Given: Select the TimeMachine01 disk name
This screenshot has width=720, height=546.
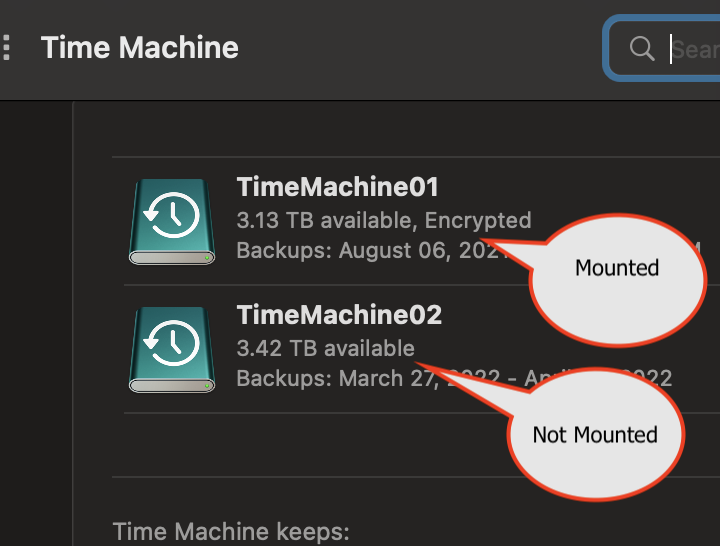Looking at the screenshot, I should (x=338, y=187).
